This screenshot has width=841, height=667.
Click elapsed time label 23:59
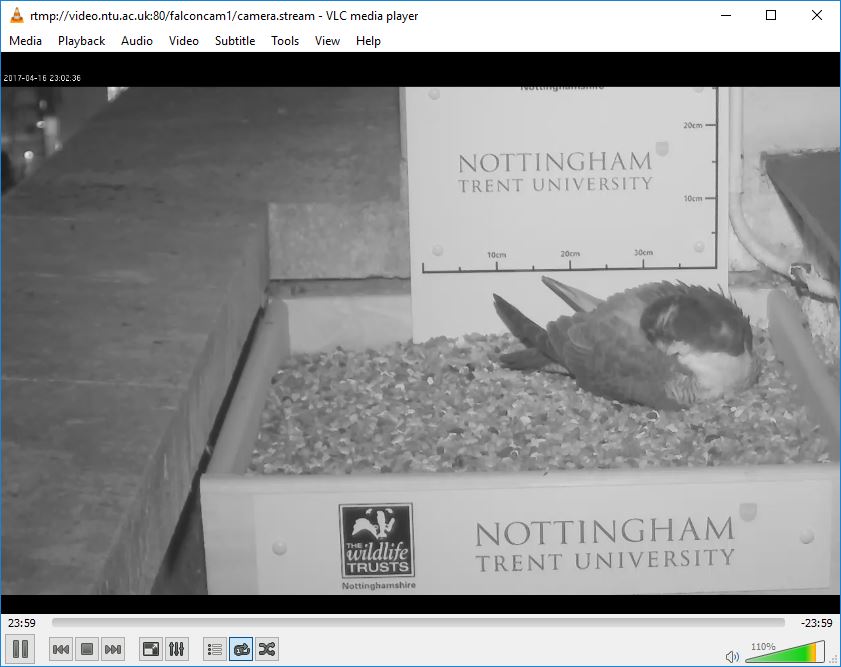22,623
